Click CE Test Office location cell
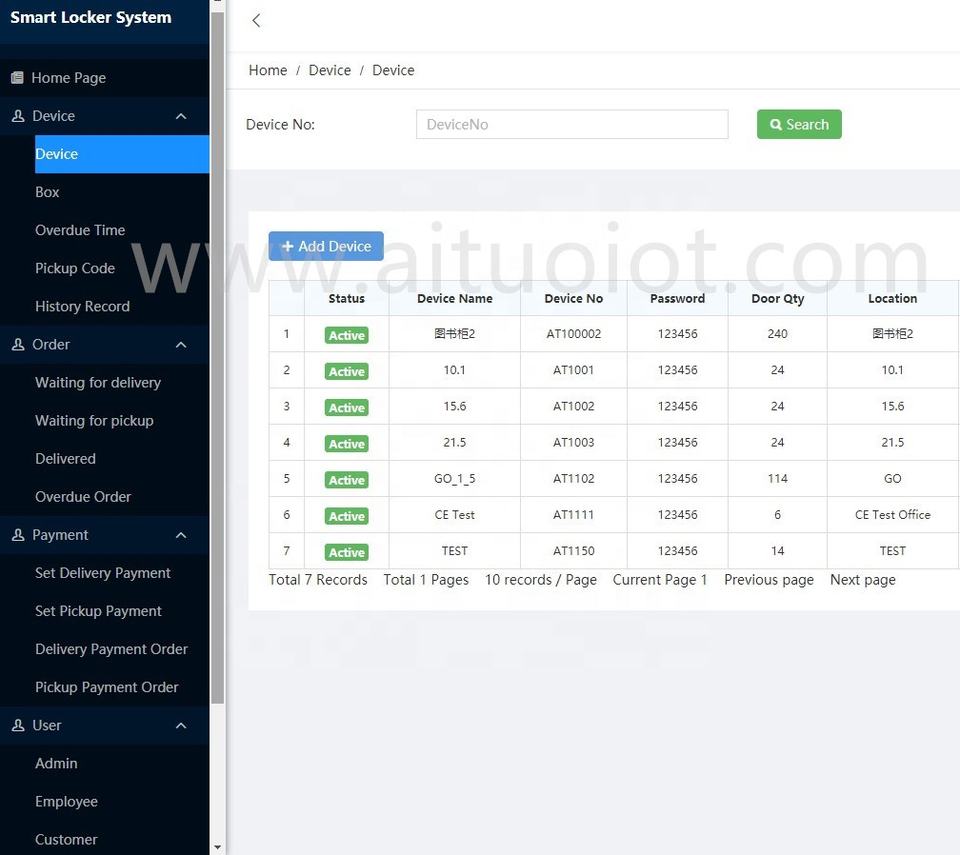Viewport: 960px width, 855px height. pos(893,514)
